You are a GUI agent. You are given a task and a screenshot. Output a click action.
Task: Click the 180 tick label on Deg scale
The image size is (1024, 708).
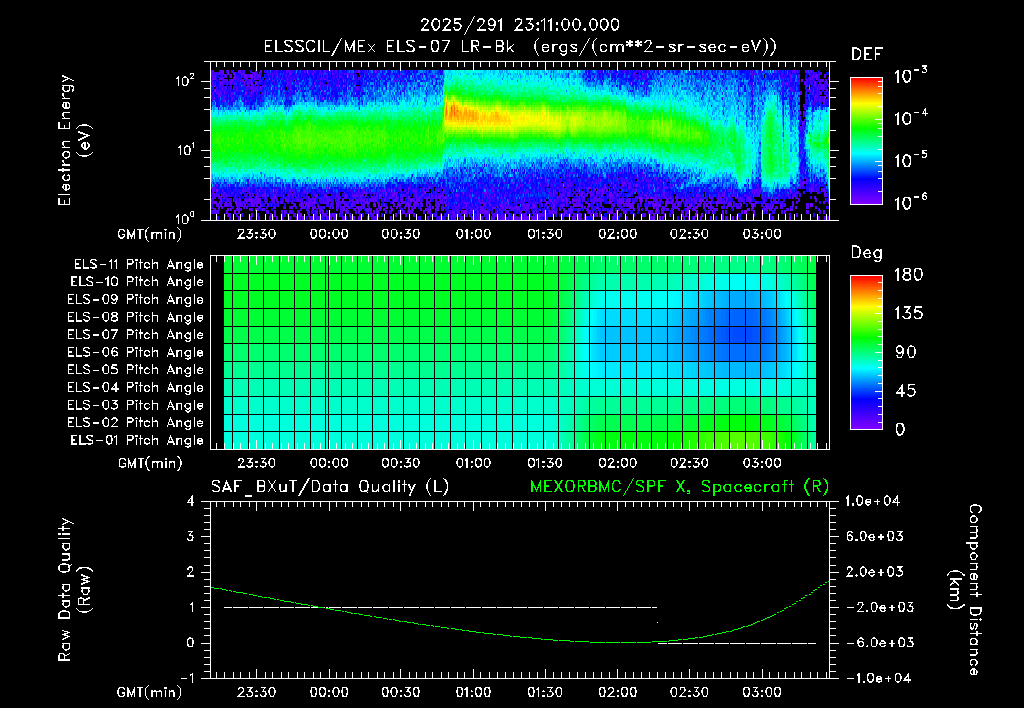pyautogui.click(x=908, y=274)
